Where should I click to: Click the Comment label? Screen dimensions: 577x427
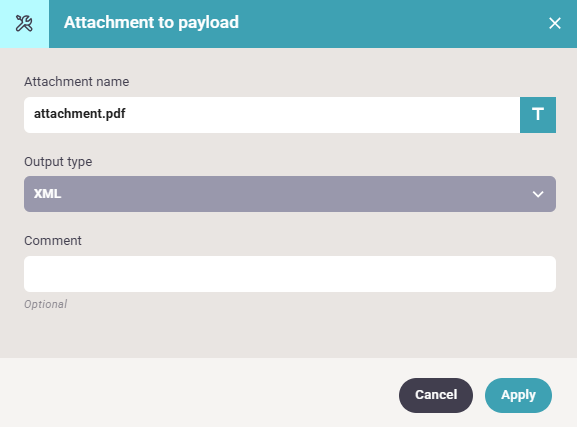(x=53, y=241)
